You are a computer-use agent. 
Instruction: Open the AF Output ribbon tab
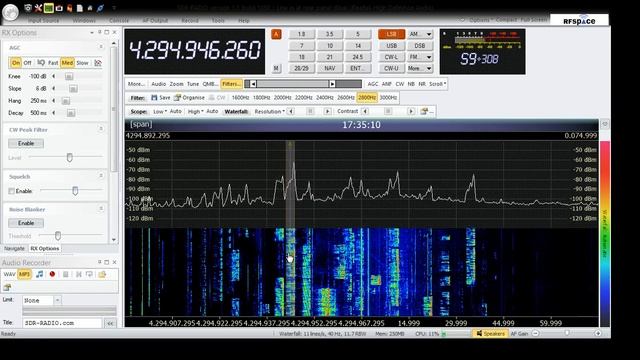(x=155, y=20)
